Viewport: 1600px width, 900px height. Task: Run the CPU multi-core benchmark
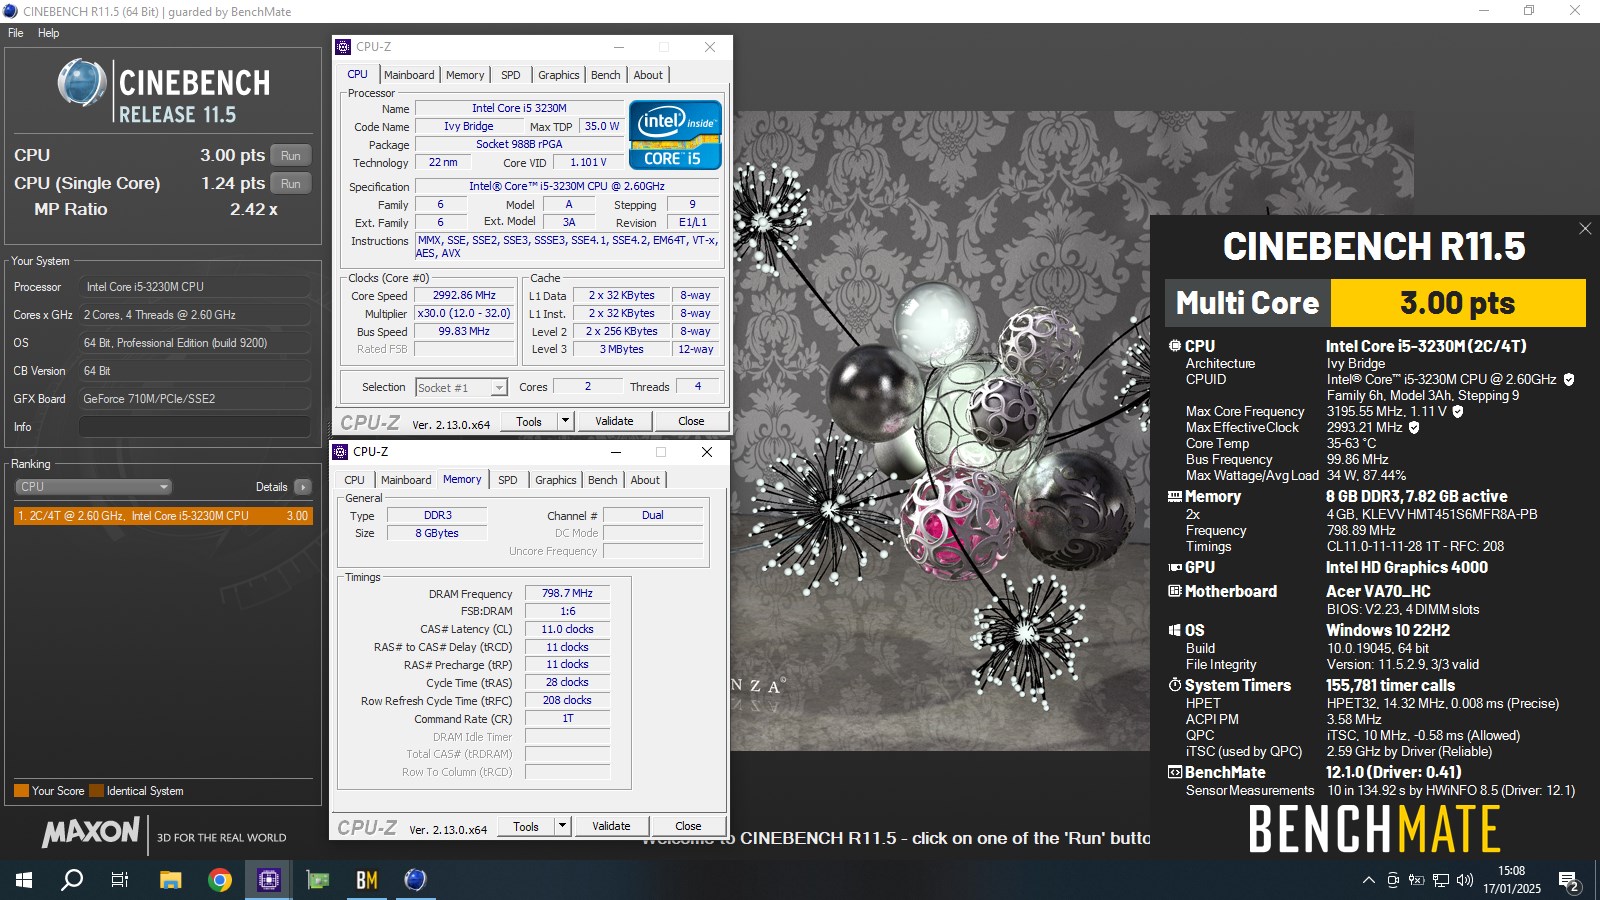291,155
